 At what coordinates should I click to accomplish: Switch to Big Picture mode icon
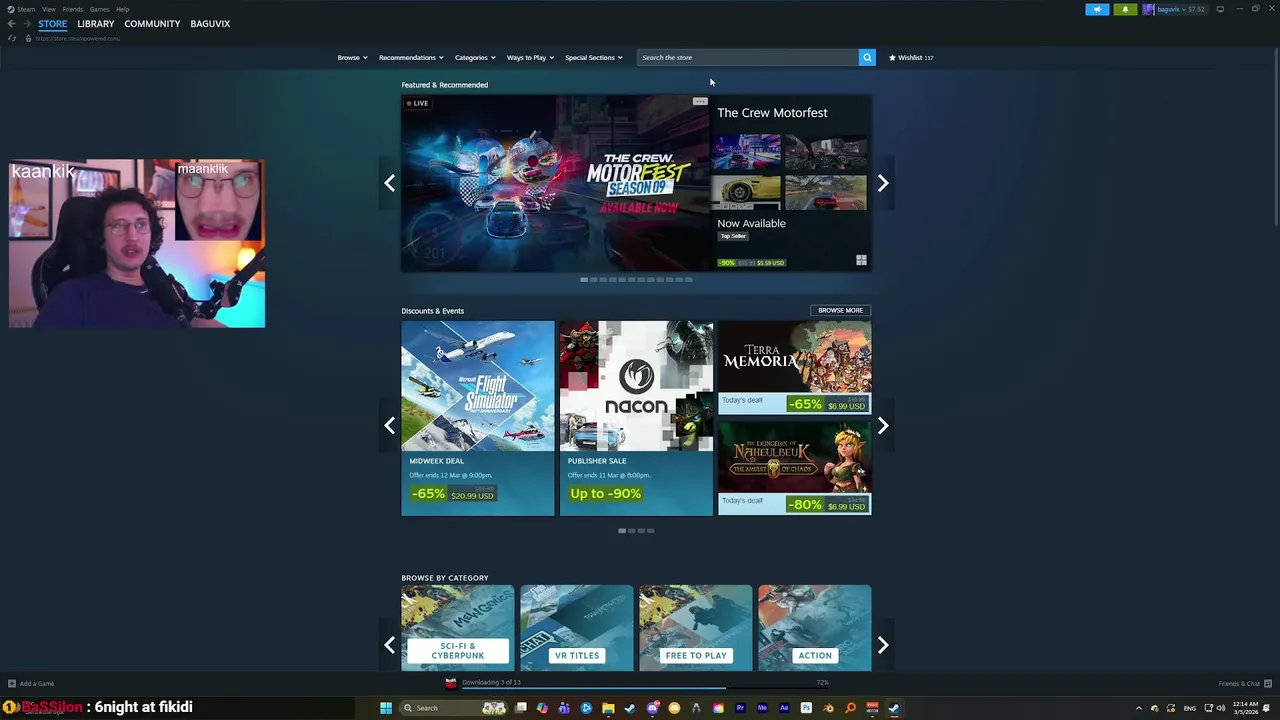pos(1220,9)
